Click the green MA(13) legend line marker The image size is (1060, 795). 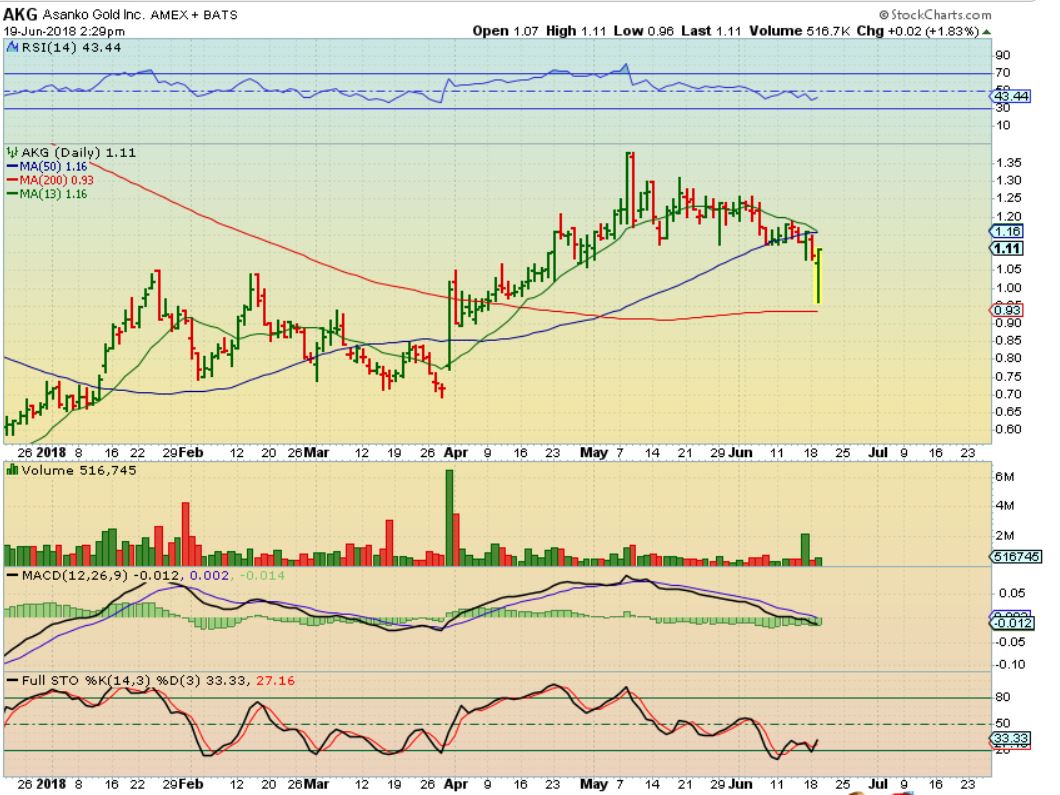point(13,194)
